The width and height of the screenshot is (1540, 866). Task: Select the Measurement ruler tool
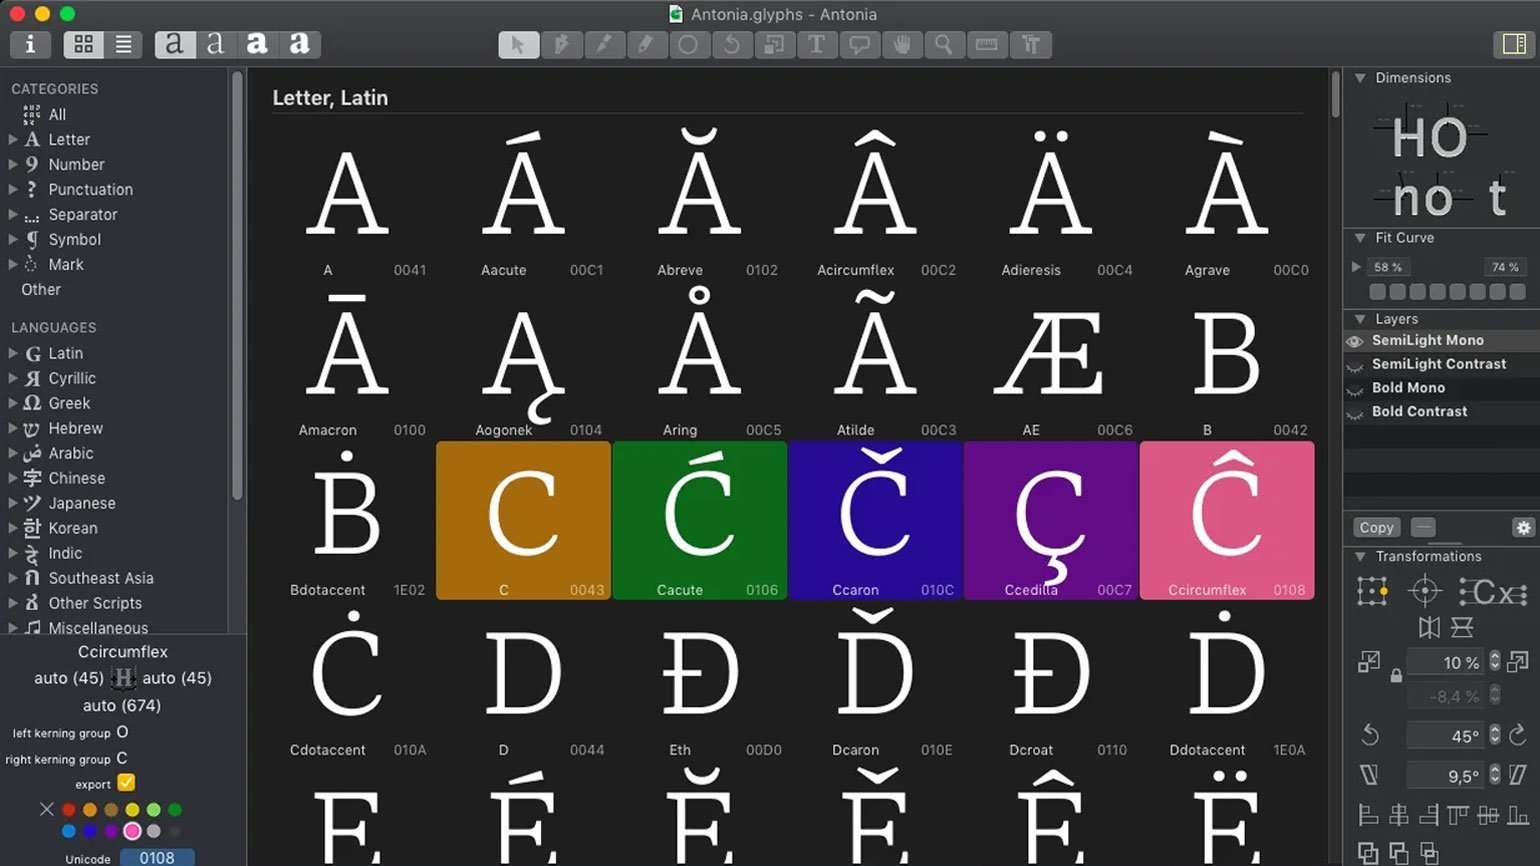[986, 45]
